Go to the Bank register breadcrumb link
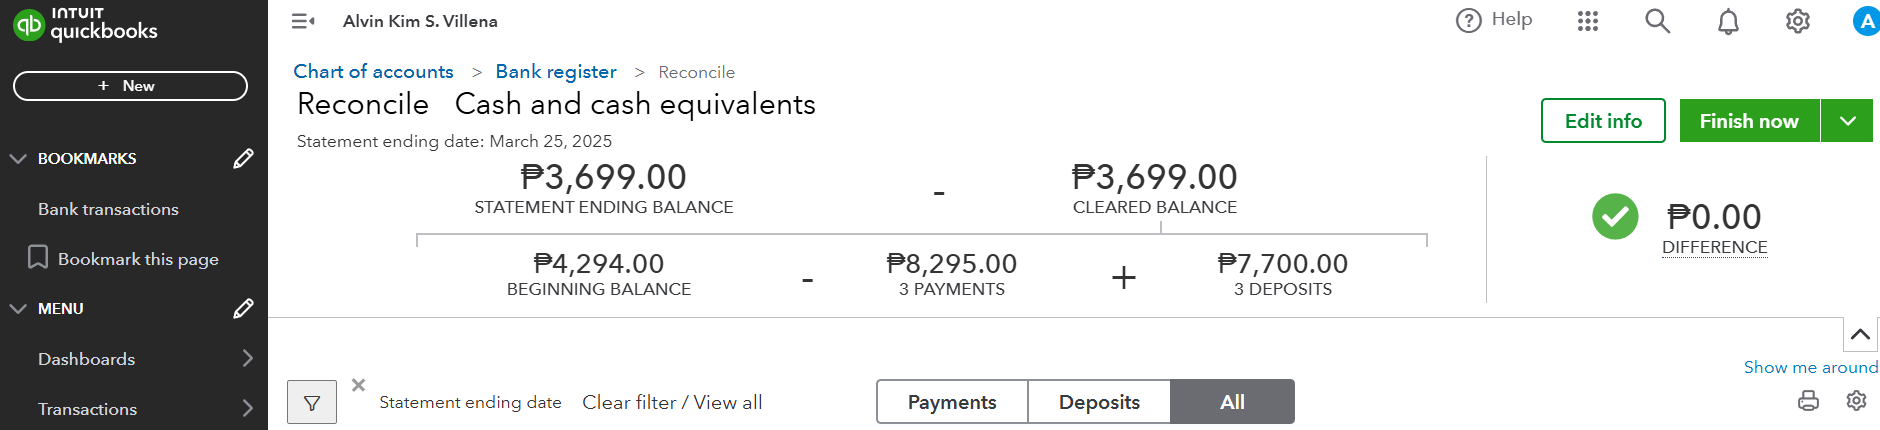Image resolution: width=1880 pixels, height=430 pixels. (x=556, y=72)
